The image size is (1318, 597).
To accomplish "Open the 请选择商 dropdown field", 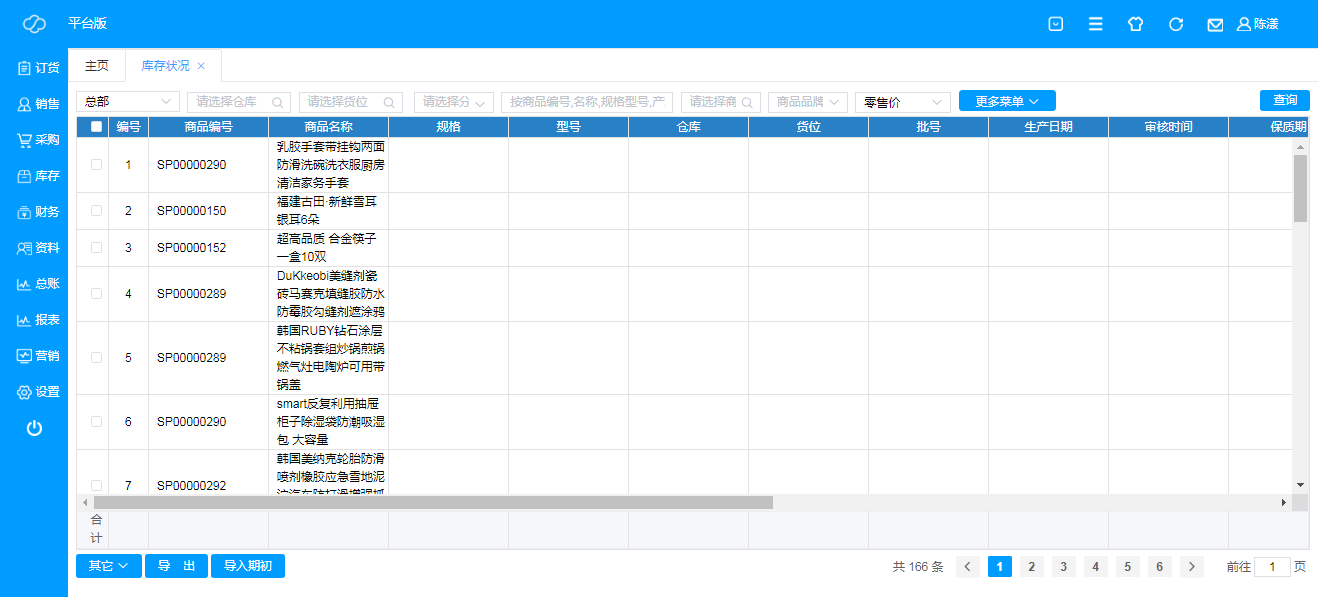I will [x=721, y=102].
